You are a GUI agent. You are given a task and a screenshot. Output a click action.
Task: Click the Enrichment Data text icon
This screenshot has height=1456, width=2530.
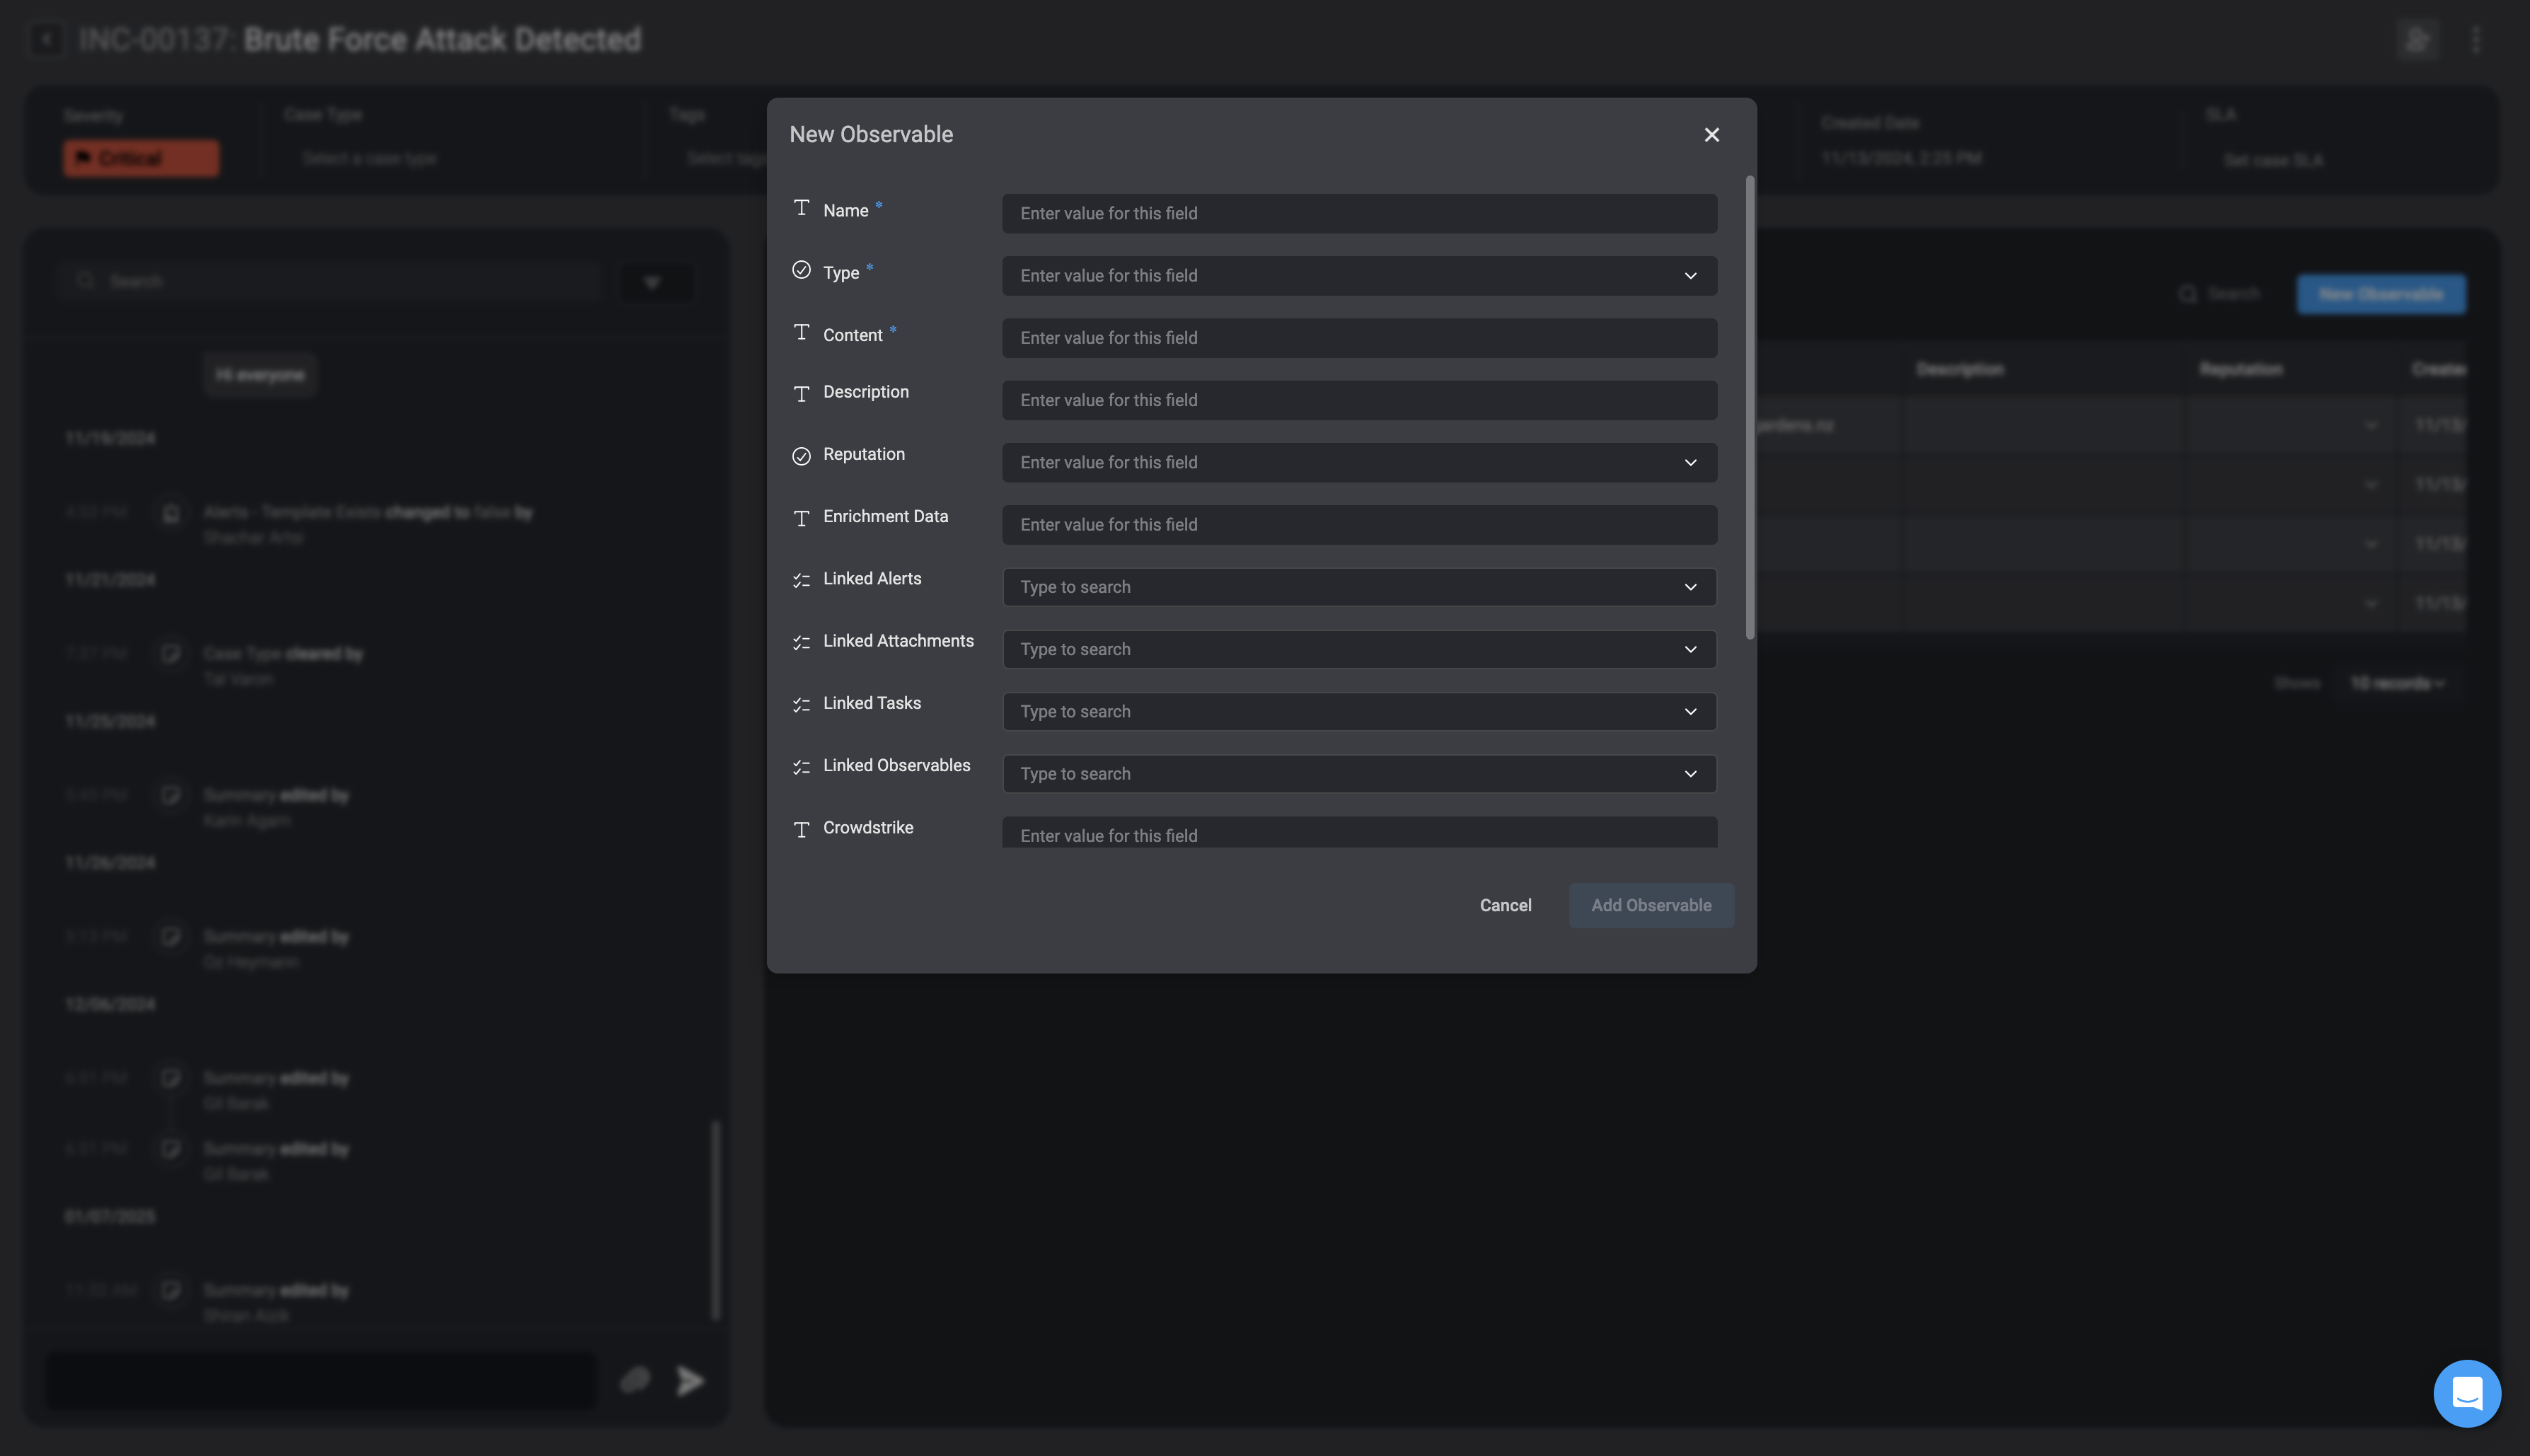(801, 518)
